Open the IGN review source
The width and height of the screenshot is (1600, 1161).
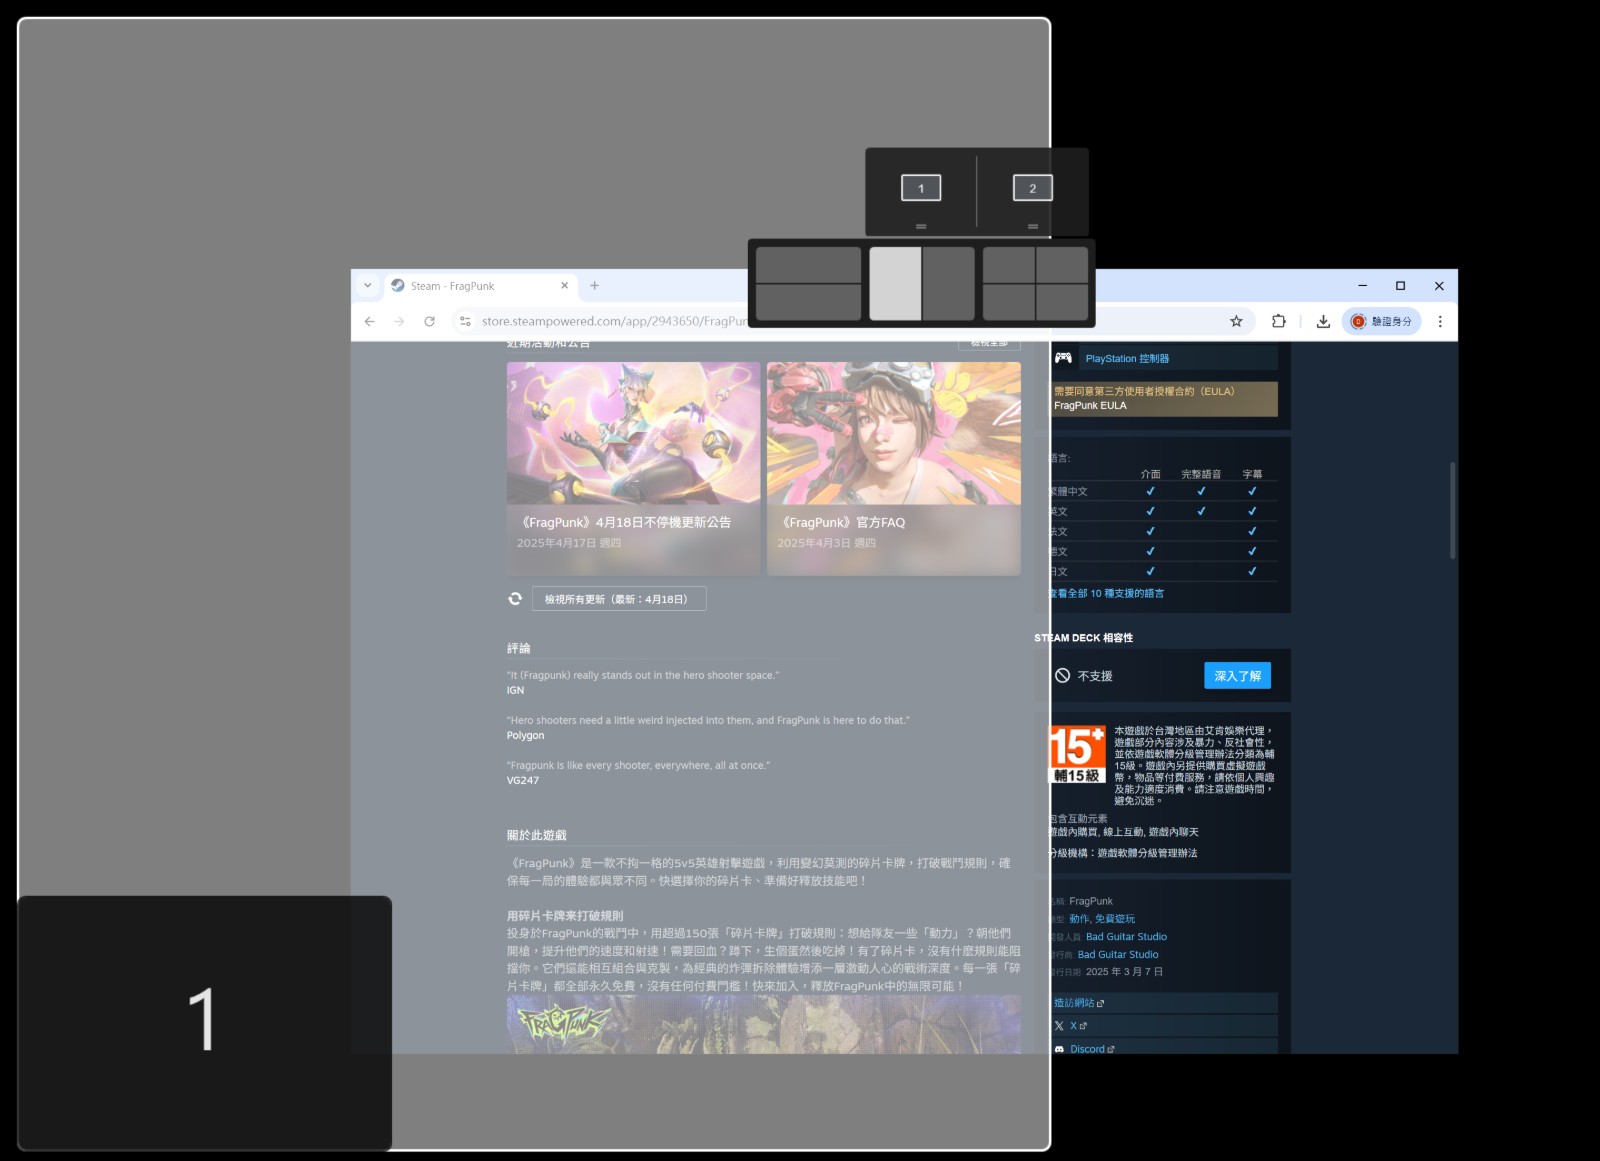[x=515, y=690]
